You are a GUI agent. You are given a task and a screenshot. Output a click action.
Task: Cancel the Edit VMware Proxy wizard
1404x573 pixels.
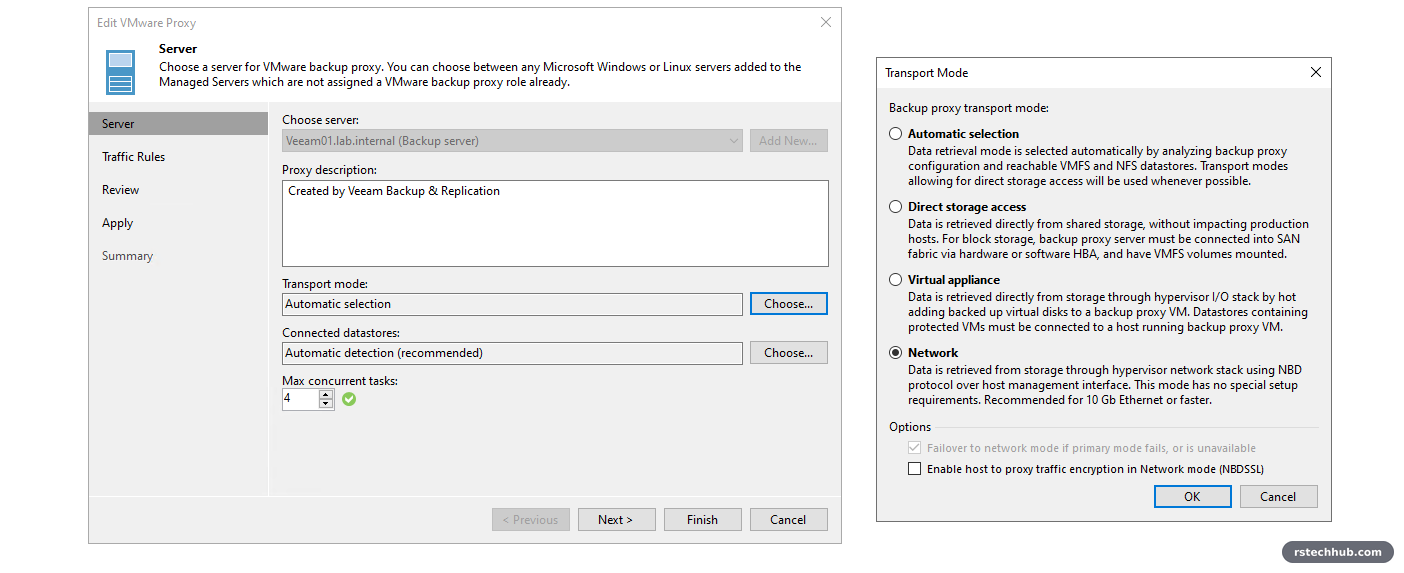789,520
